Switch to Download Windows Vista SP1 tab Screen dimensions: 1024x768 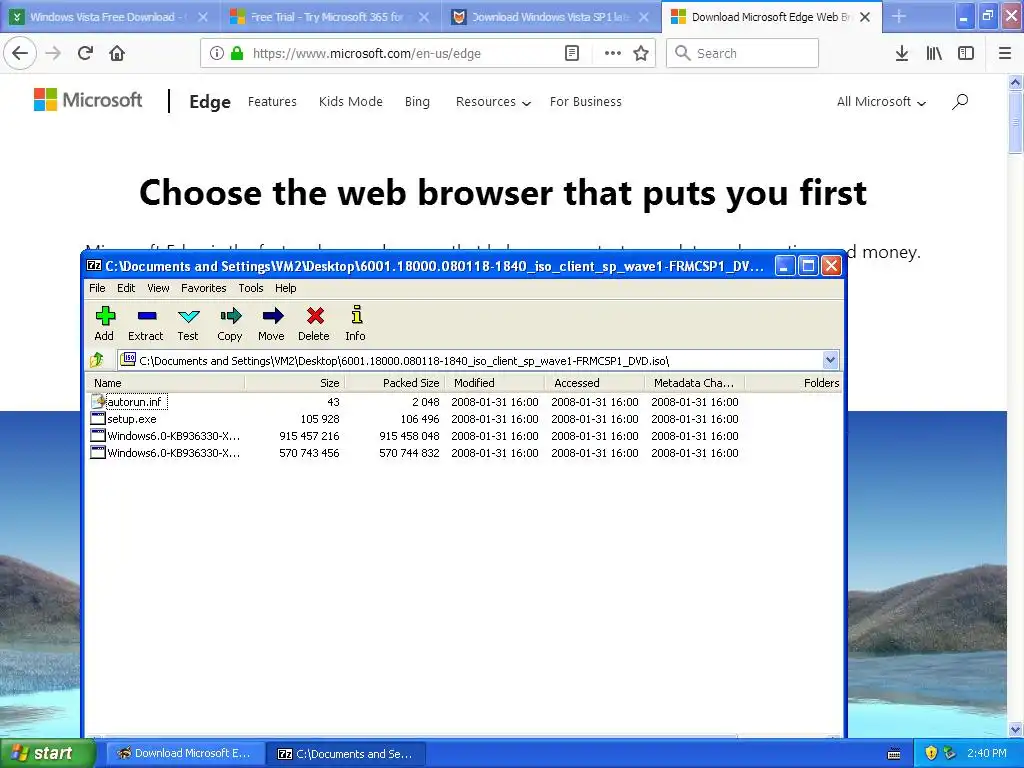click(549, 17)
